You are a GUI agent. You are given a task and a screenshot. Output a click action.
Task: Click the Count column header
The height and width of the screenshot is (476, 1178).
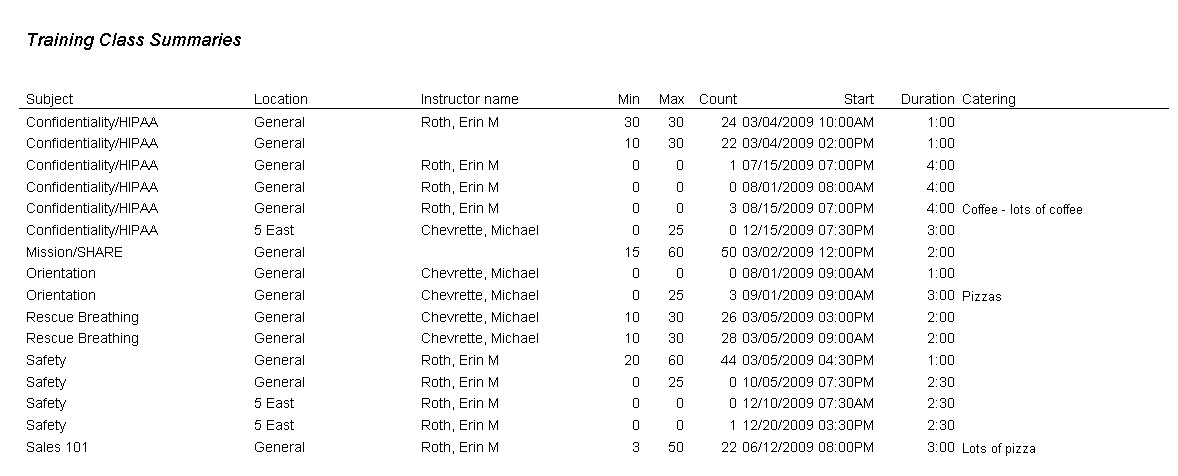pos(717,99)
